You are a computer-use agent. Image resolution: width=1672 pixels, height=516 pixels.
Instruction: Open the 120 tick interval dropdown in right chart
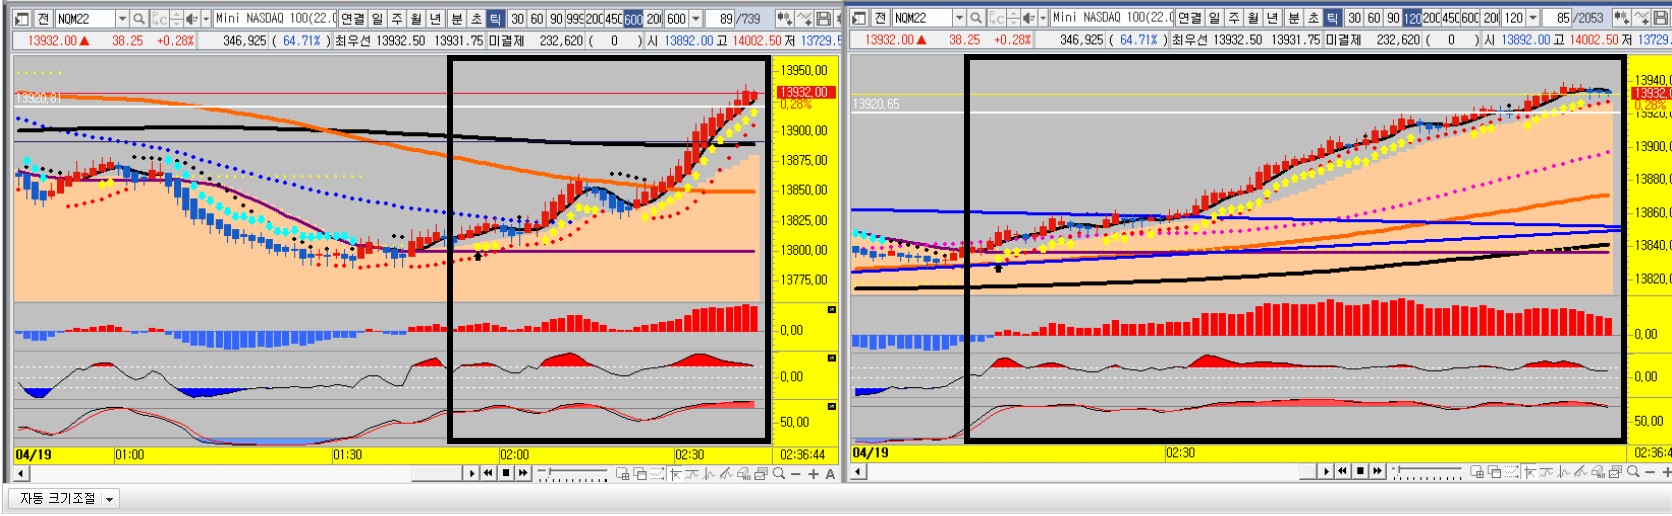(x=1533, y=19)
